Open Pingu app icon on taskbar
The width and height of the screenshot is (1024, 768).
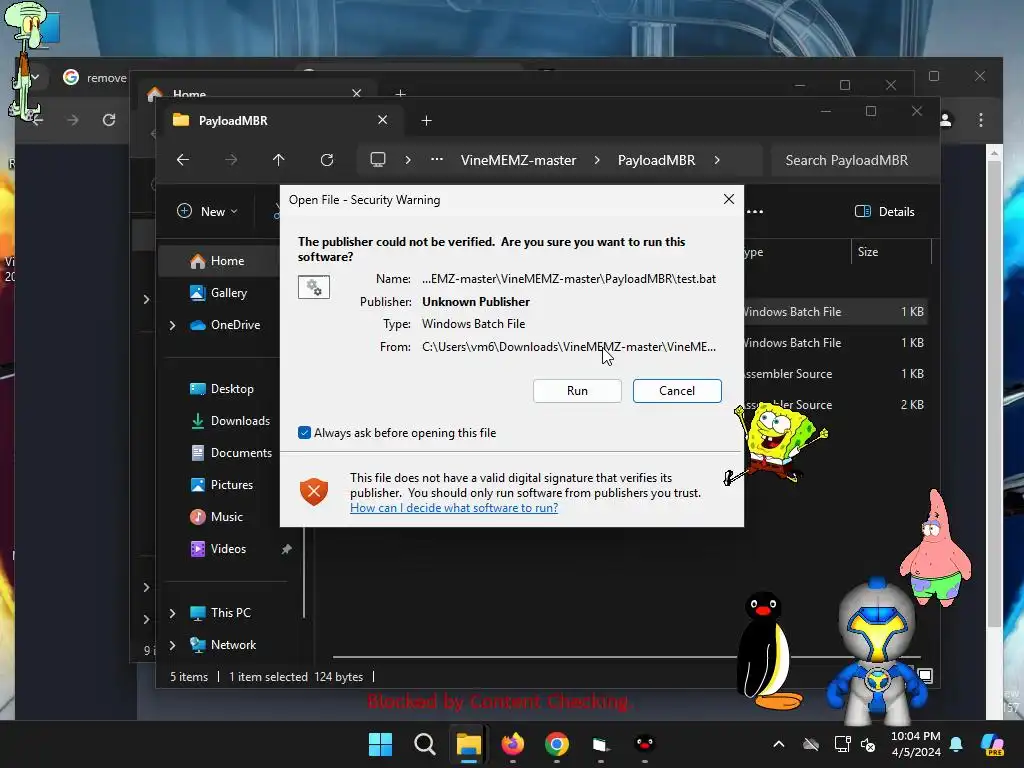645,744
